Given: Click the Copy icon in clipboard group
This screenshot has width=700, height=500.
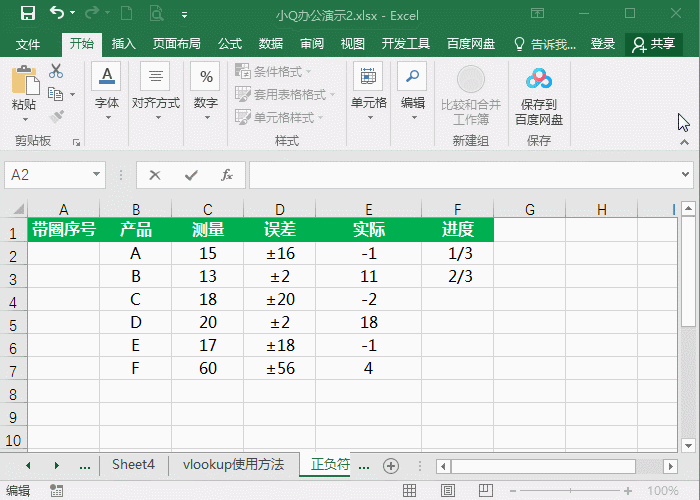Looking at the screenshot, I should (56, 94).
